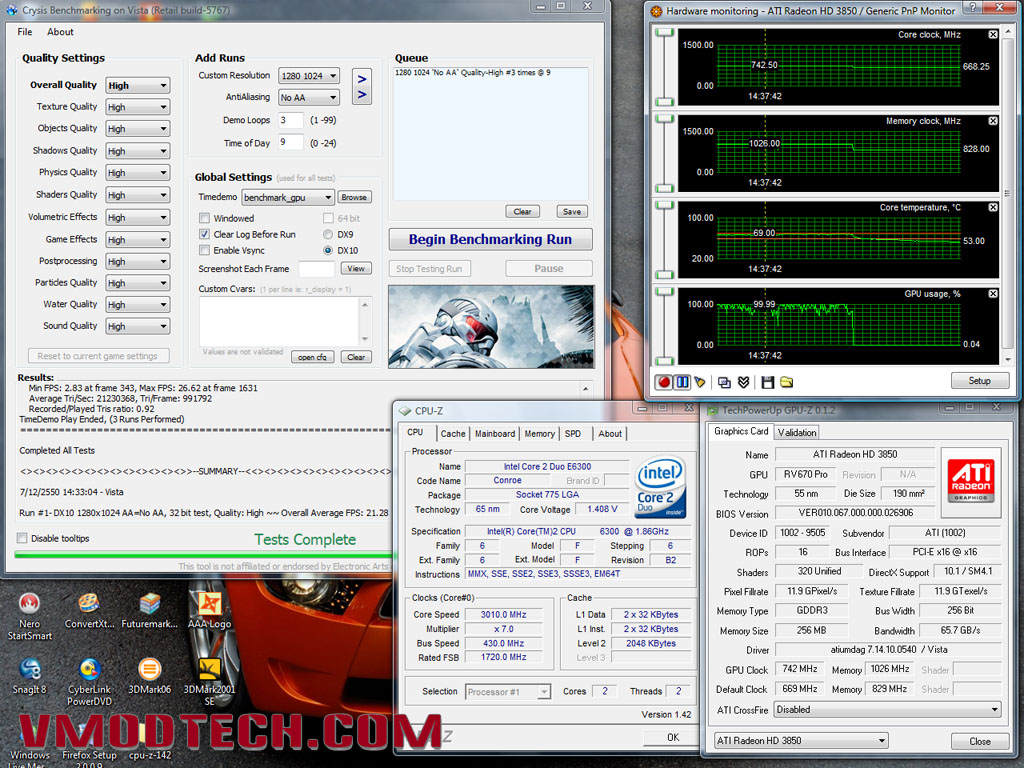Check Disable tooltips checkbox
Screen dimensions: 1024x768
(x=22, y=538)
